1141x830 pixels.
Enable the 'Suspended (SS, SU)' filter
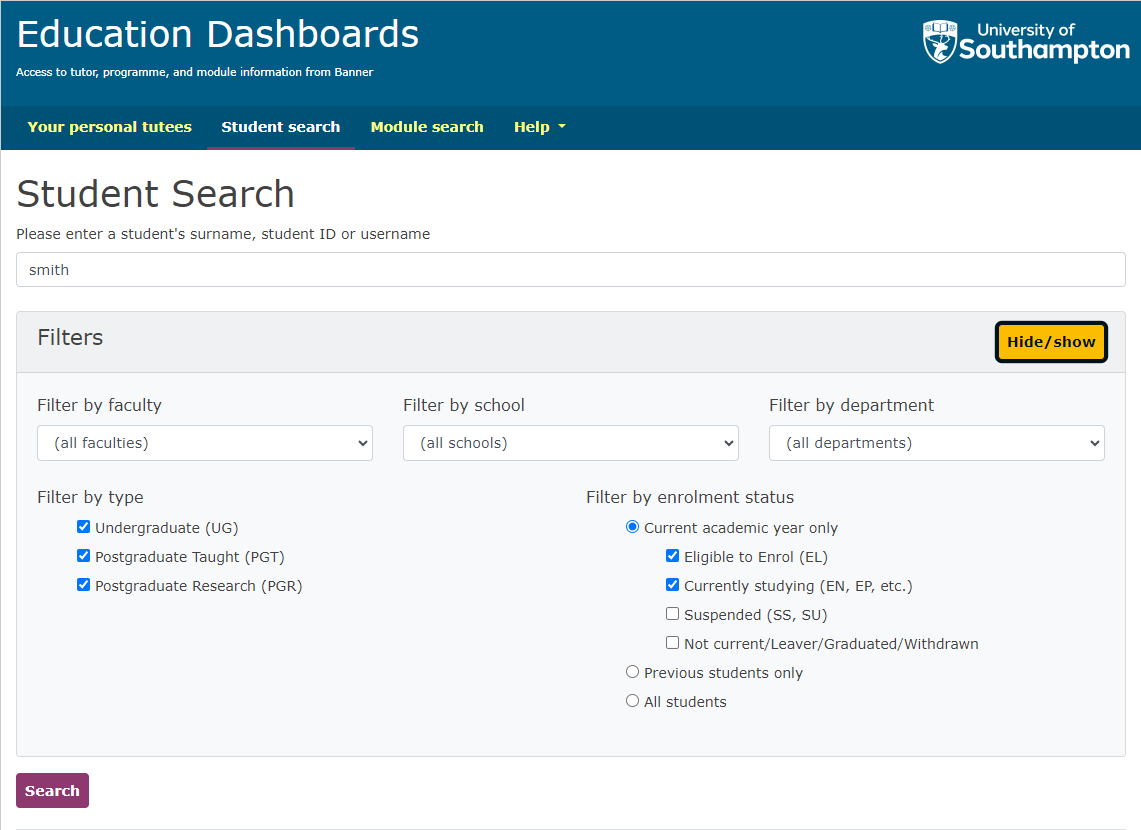(x=672, y=613)
